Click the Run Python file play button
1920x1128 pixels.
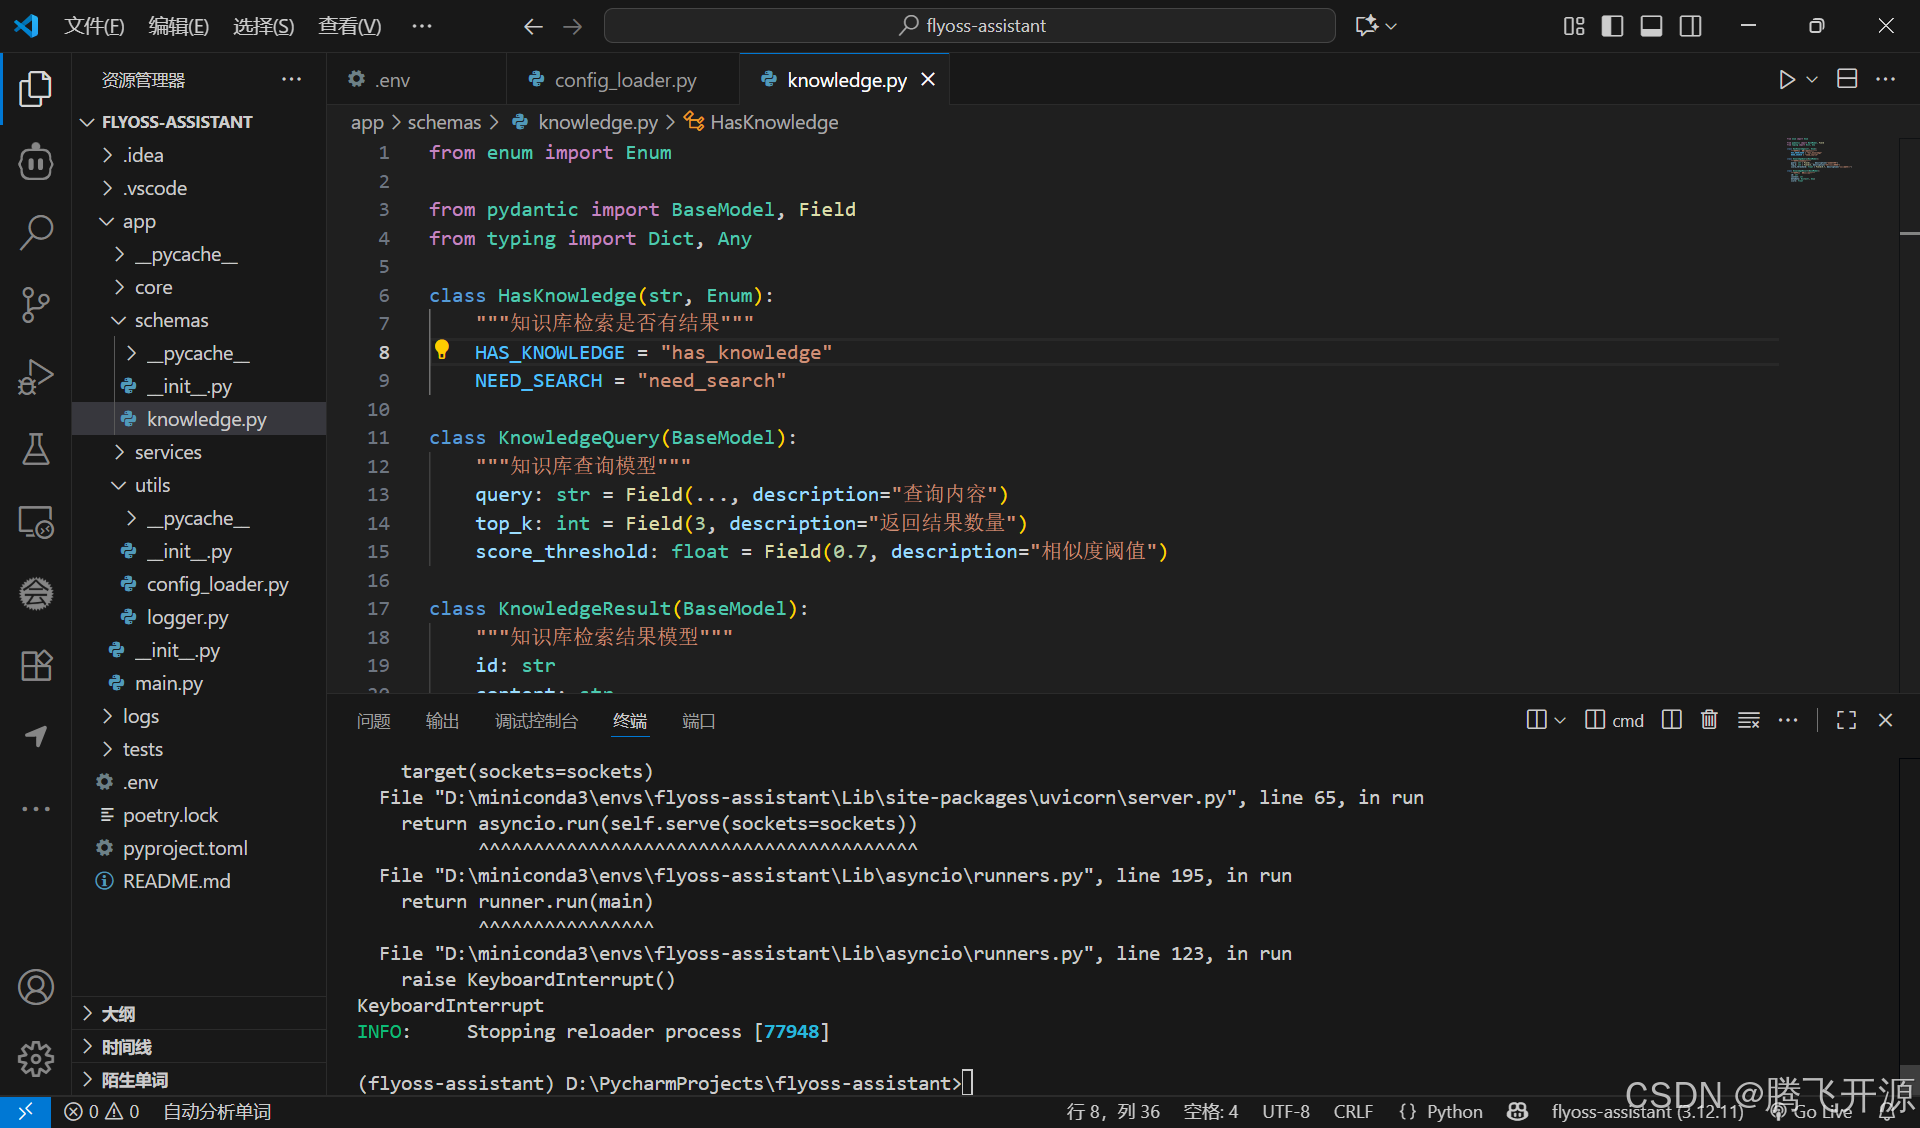pyautogui.click(x=1786, y=80)
